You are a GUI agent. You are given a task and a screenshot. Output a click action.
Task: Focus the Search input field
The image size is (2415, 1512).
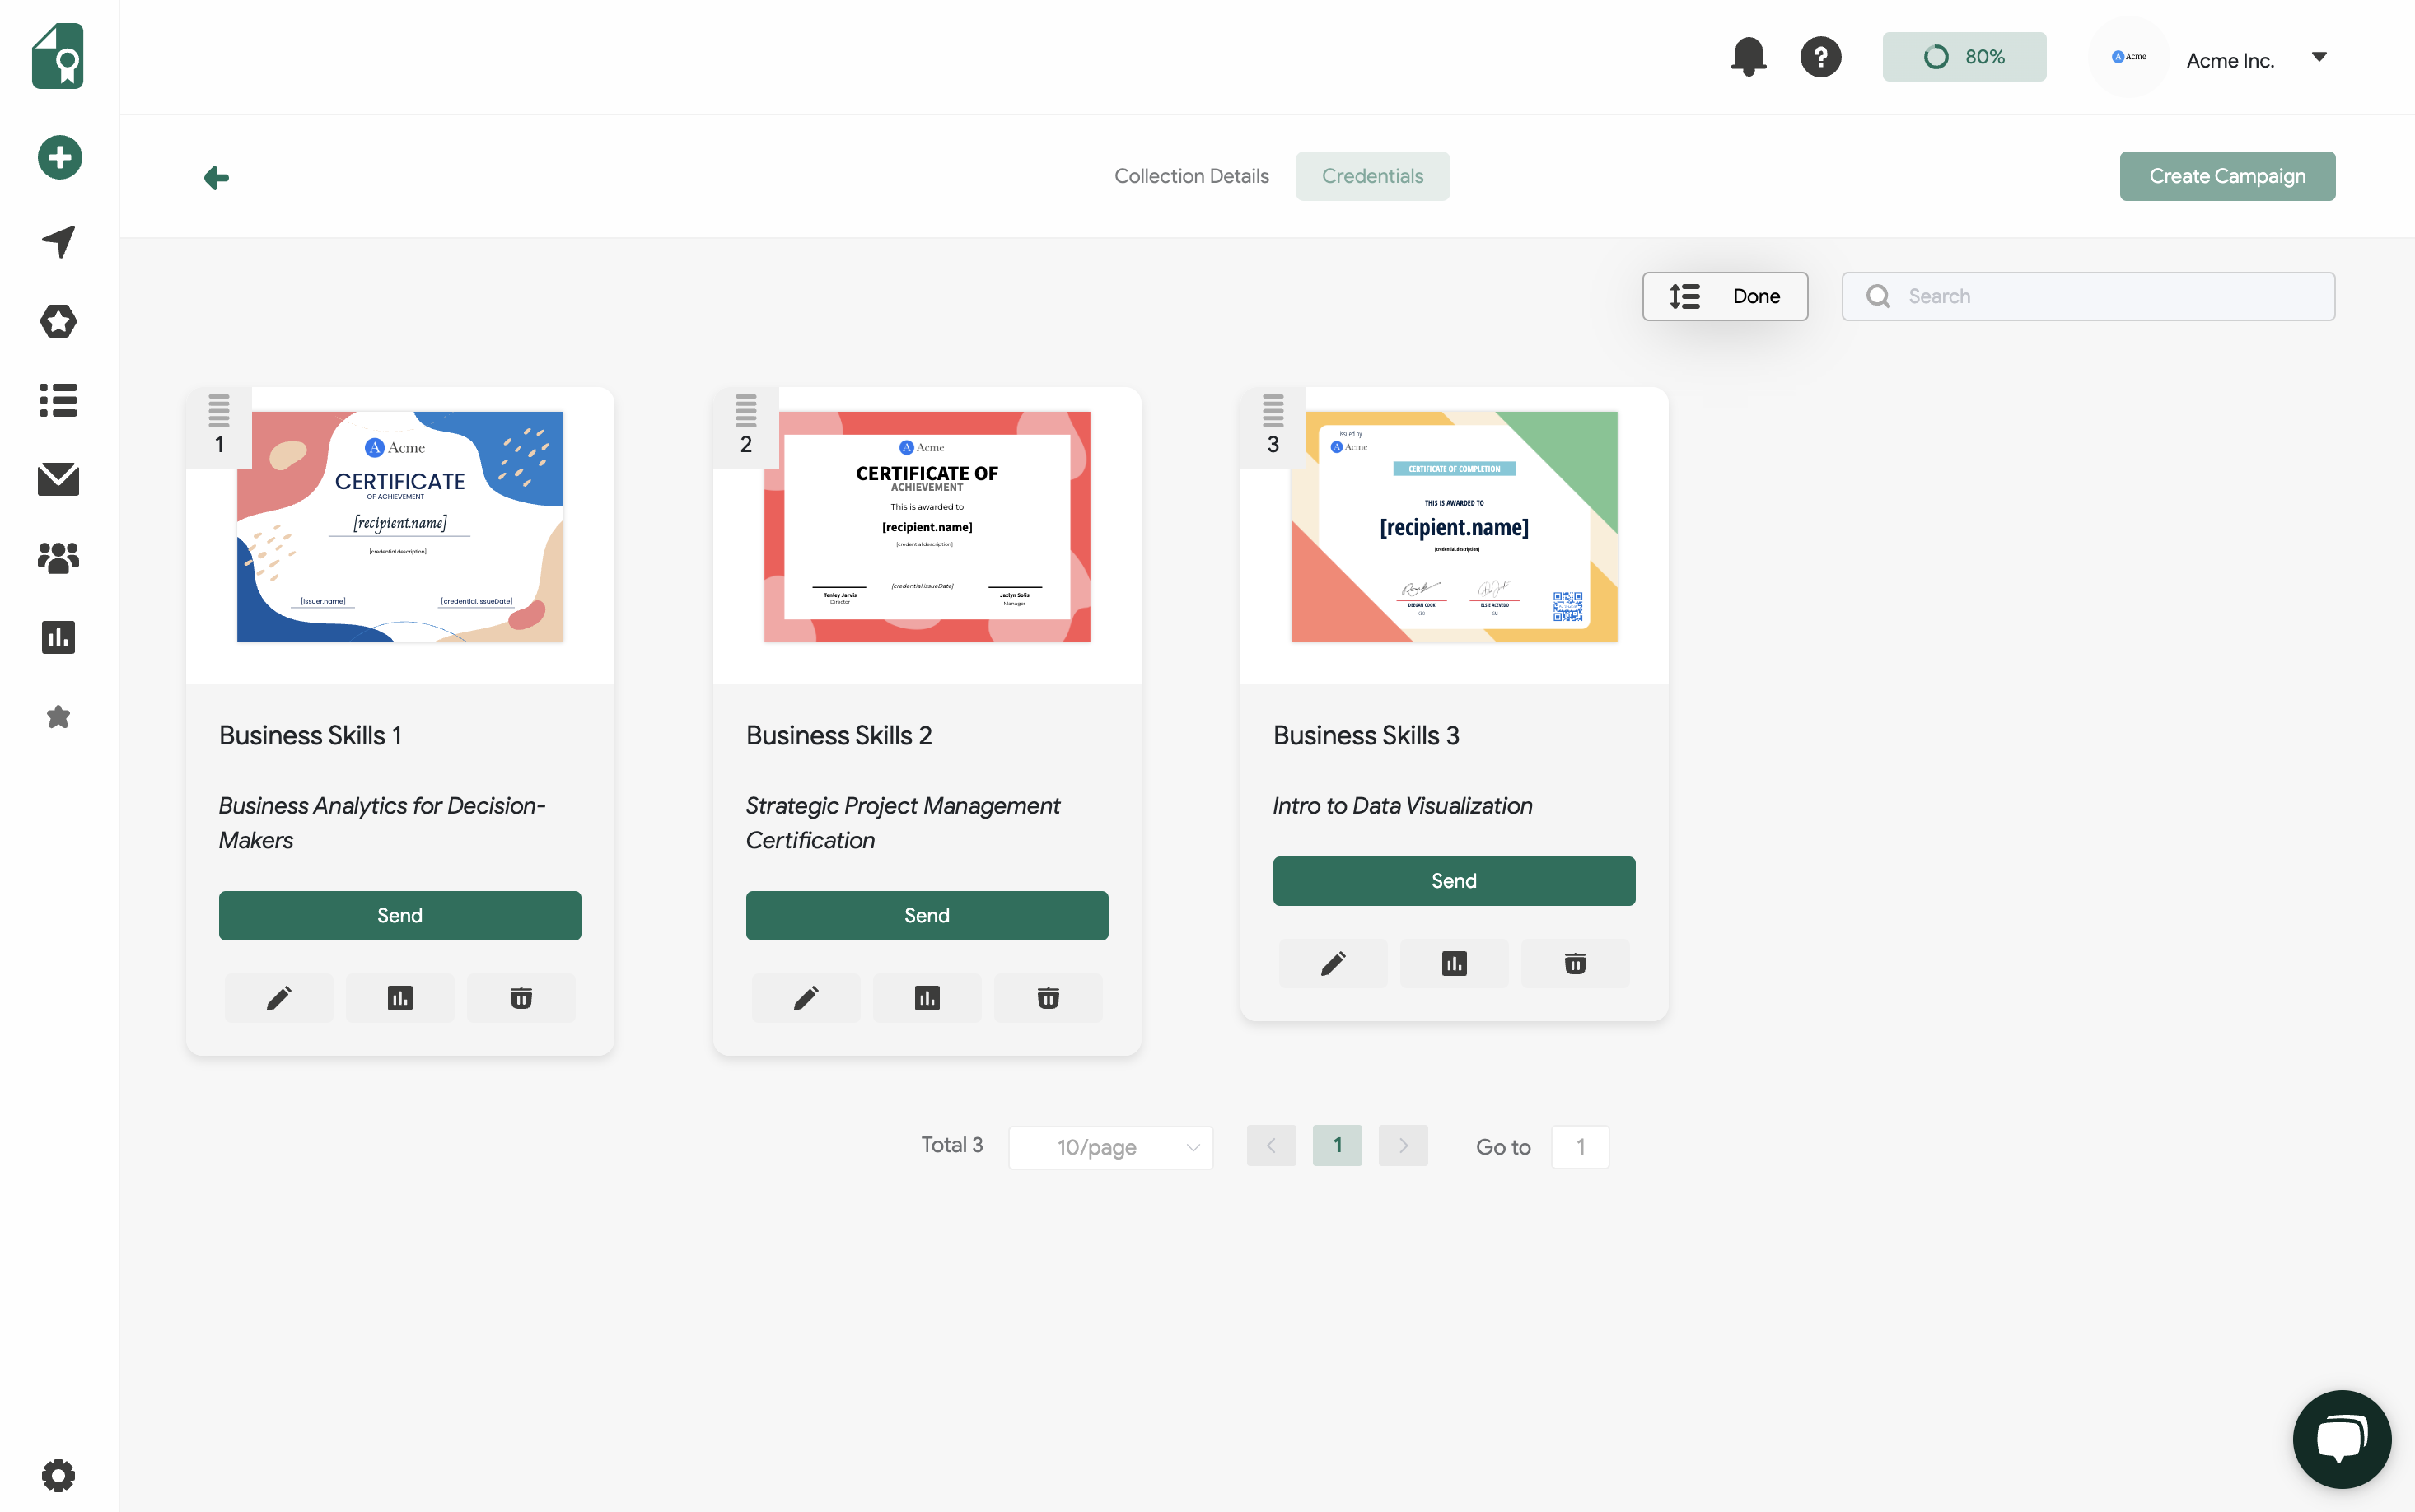[x=2088, y=296]
